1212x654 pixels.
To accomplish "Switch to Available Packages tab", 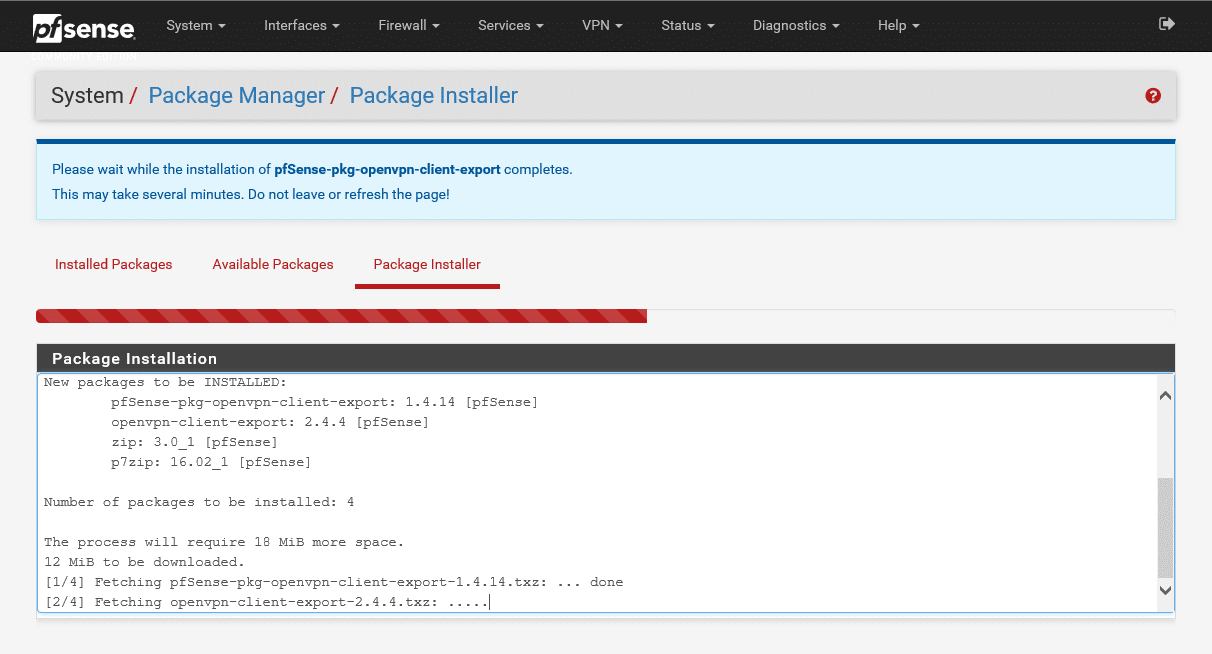I will pyautogui.click(x=273, y=264).
